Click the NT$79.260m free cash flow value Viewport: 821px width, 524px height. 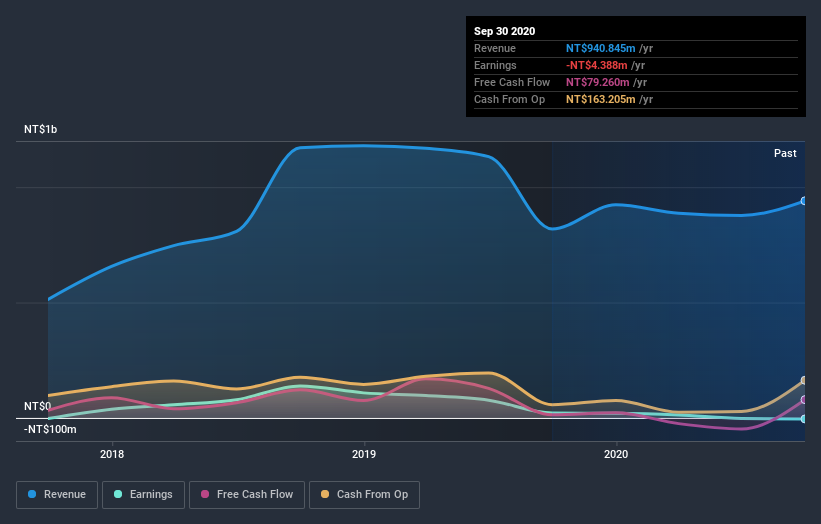coord(597,82)
